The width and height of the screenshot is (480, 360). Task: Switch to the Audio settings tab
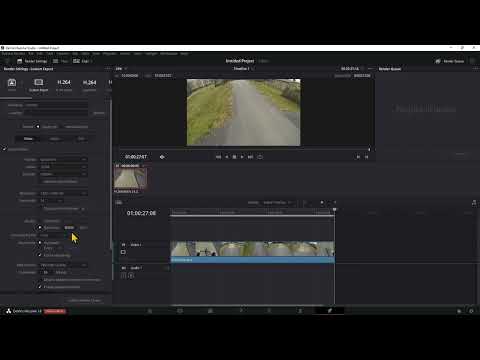[x=55, y=139]
